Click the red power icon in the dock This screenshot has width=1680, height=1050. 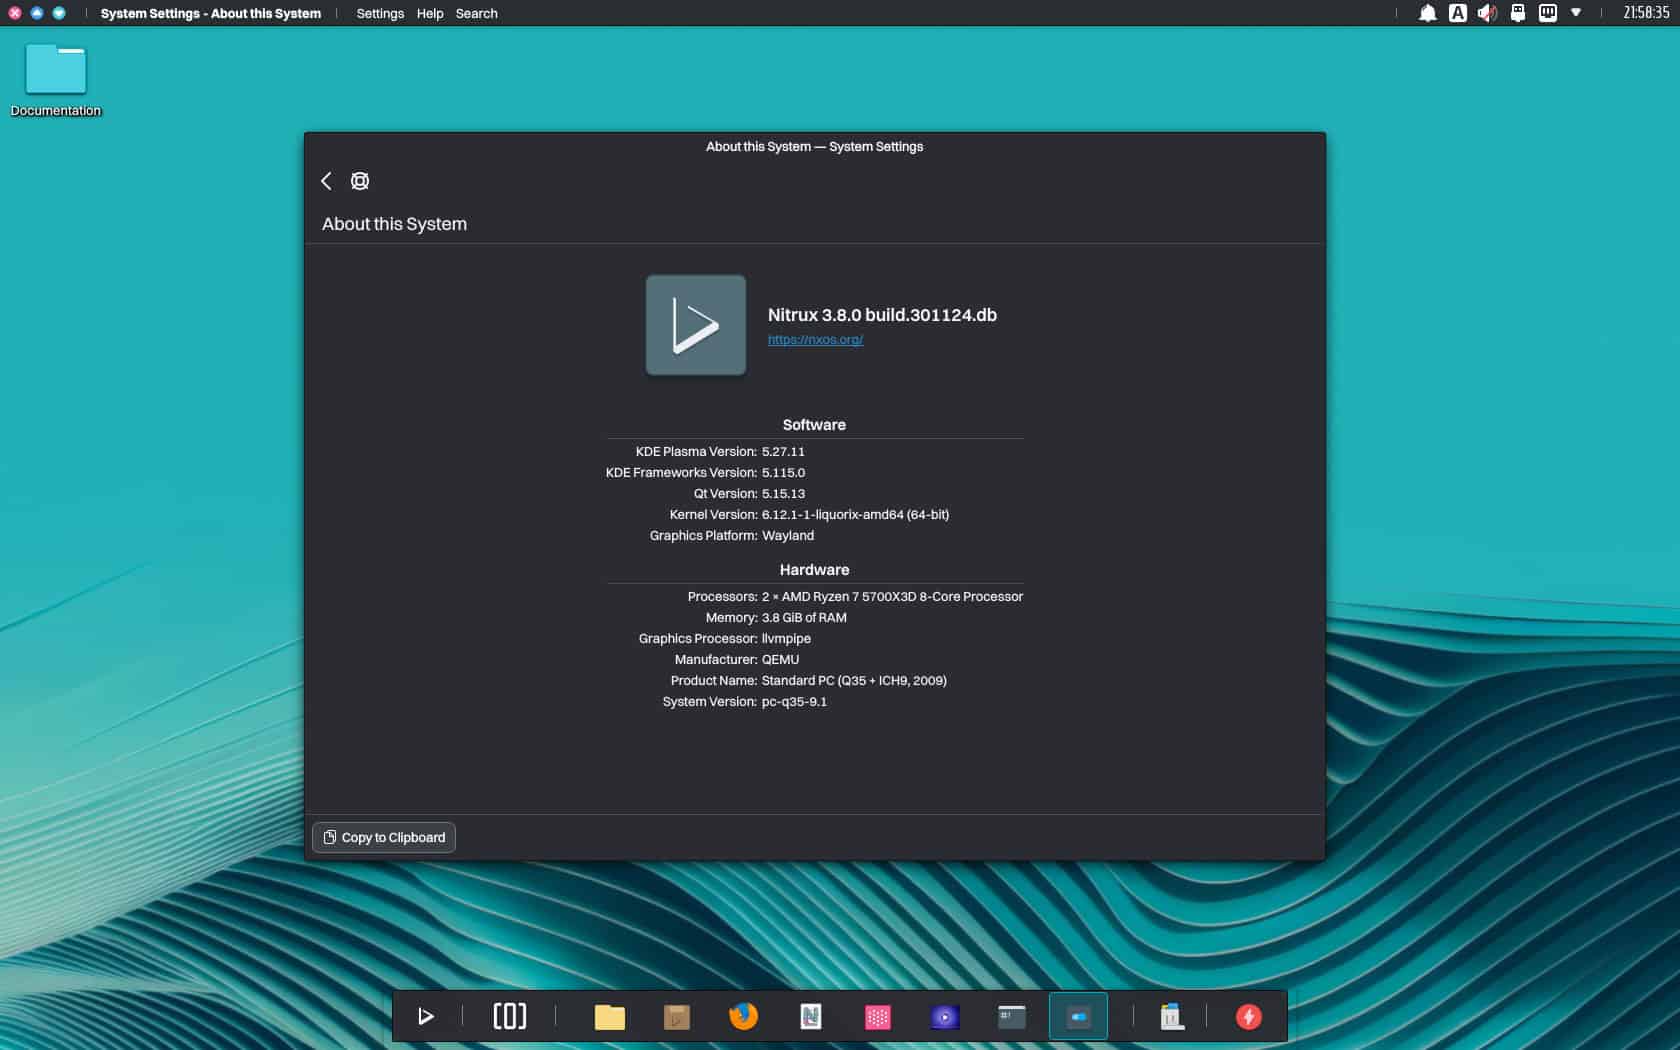[x=1247, y=1016]
